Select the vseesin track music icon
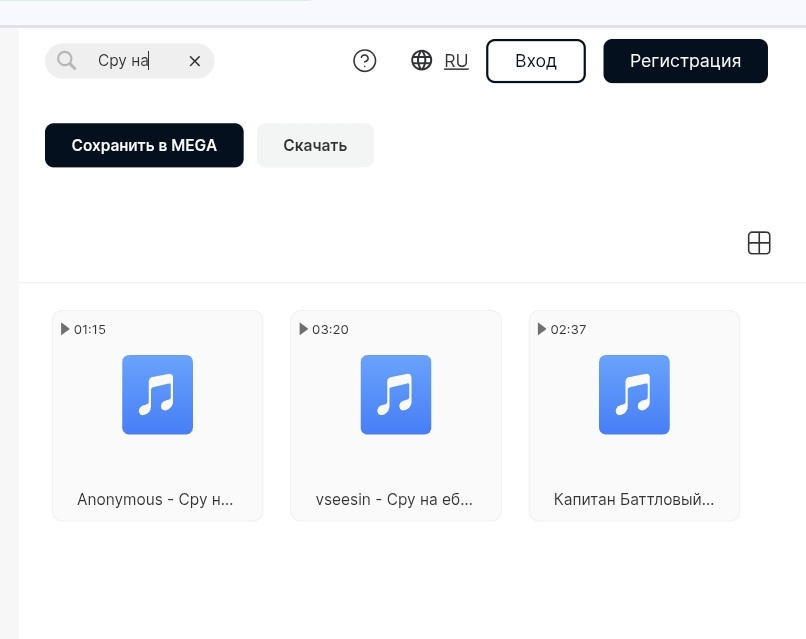The width and height of the screenshot is (806, 639). pyautogui.click(x=396, y=394)
